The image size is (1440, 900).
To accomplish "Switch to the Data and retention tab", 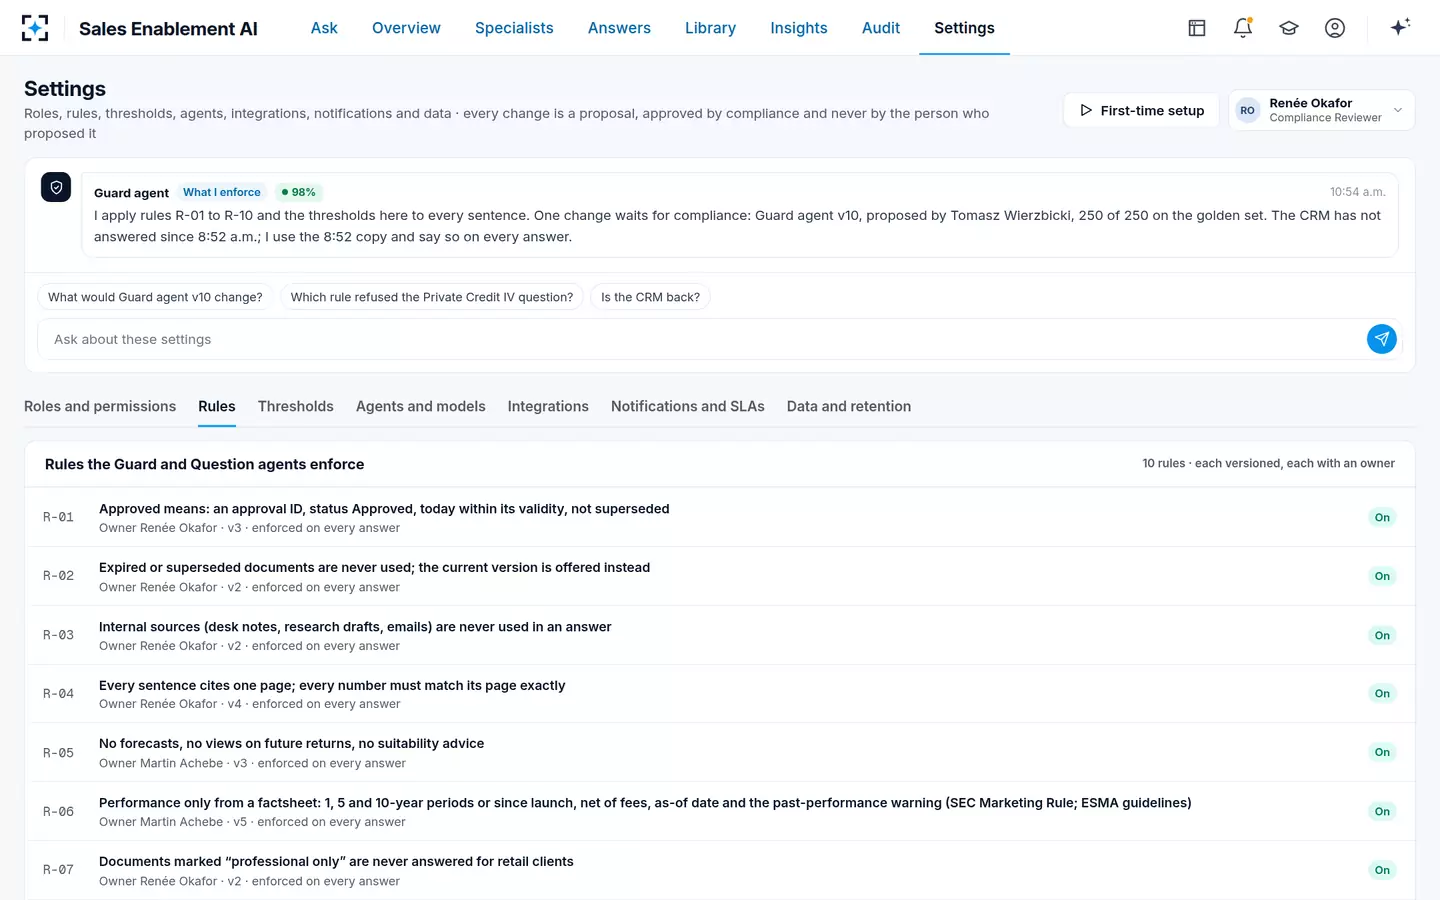I will point(849,406).
